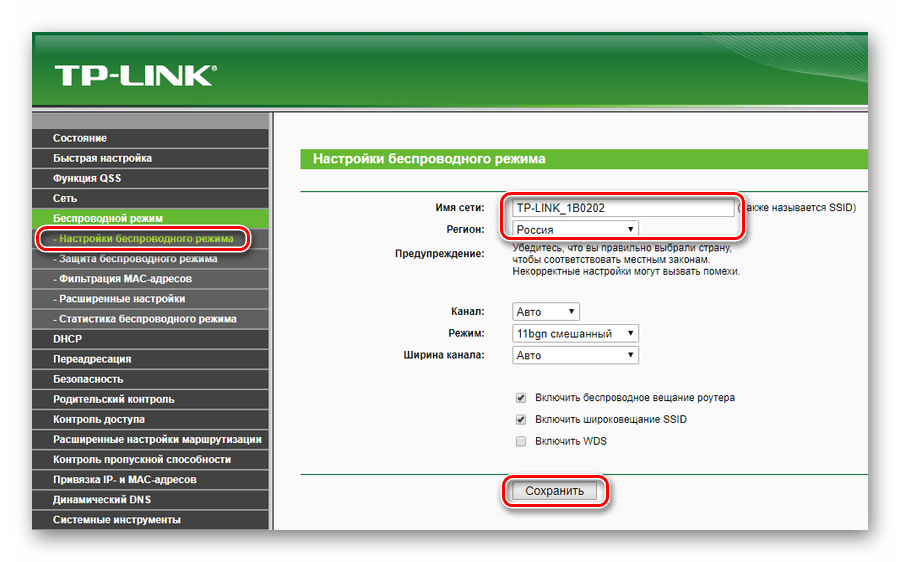Select Беспроводной режим menu section

click(150, 219)
